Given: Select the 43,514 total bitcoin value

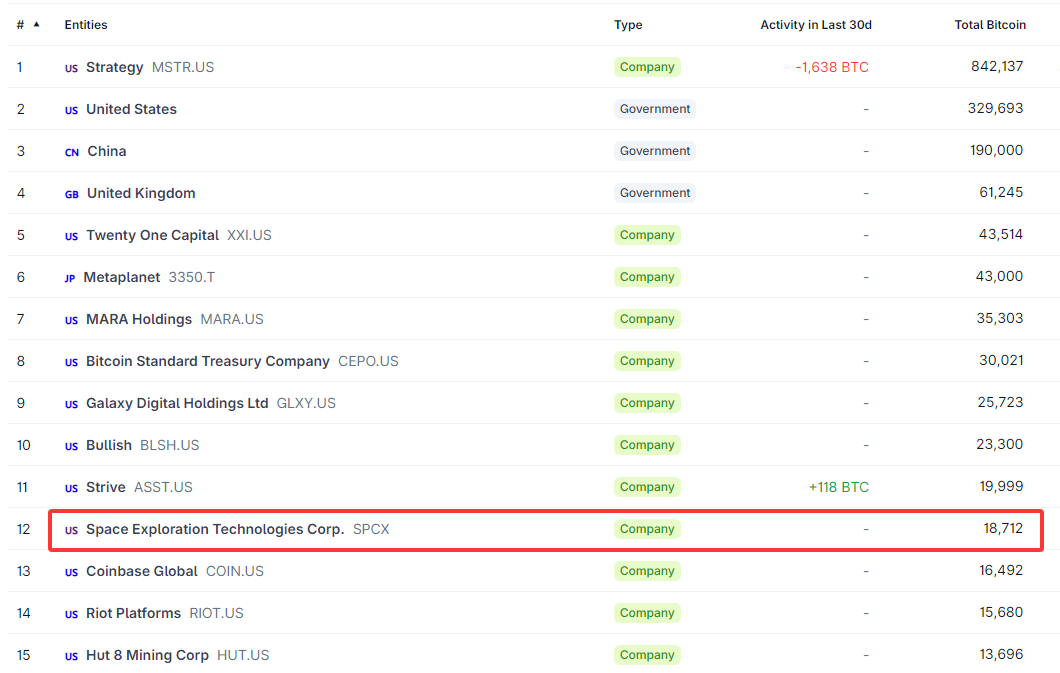Looking at the screenshot, I should pyautogui.click(x=1001, y=234).
